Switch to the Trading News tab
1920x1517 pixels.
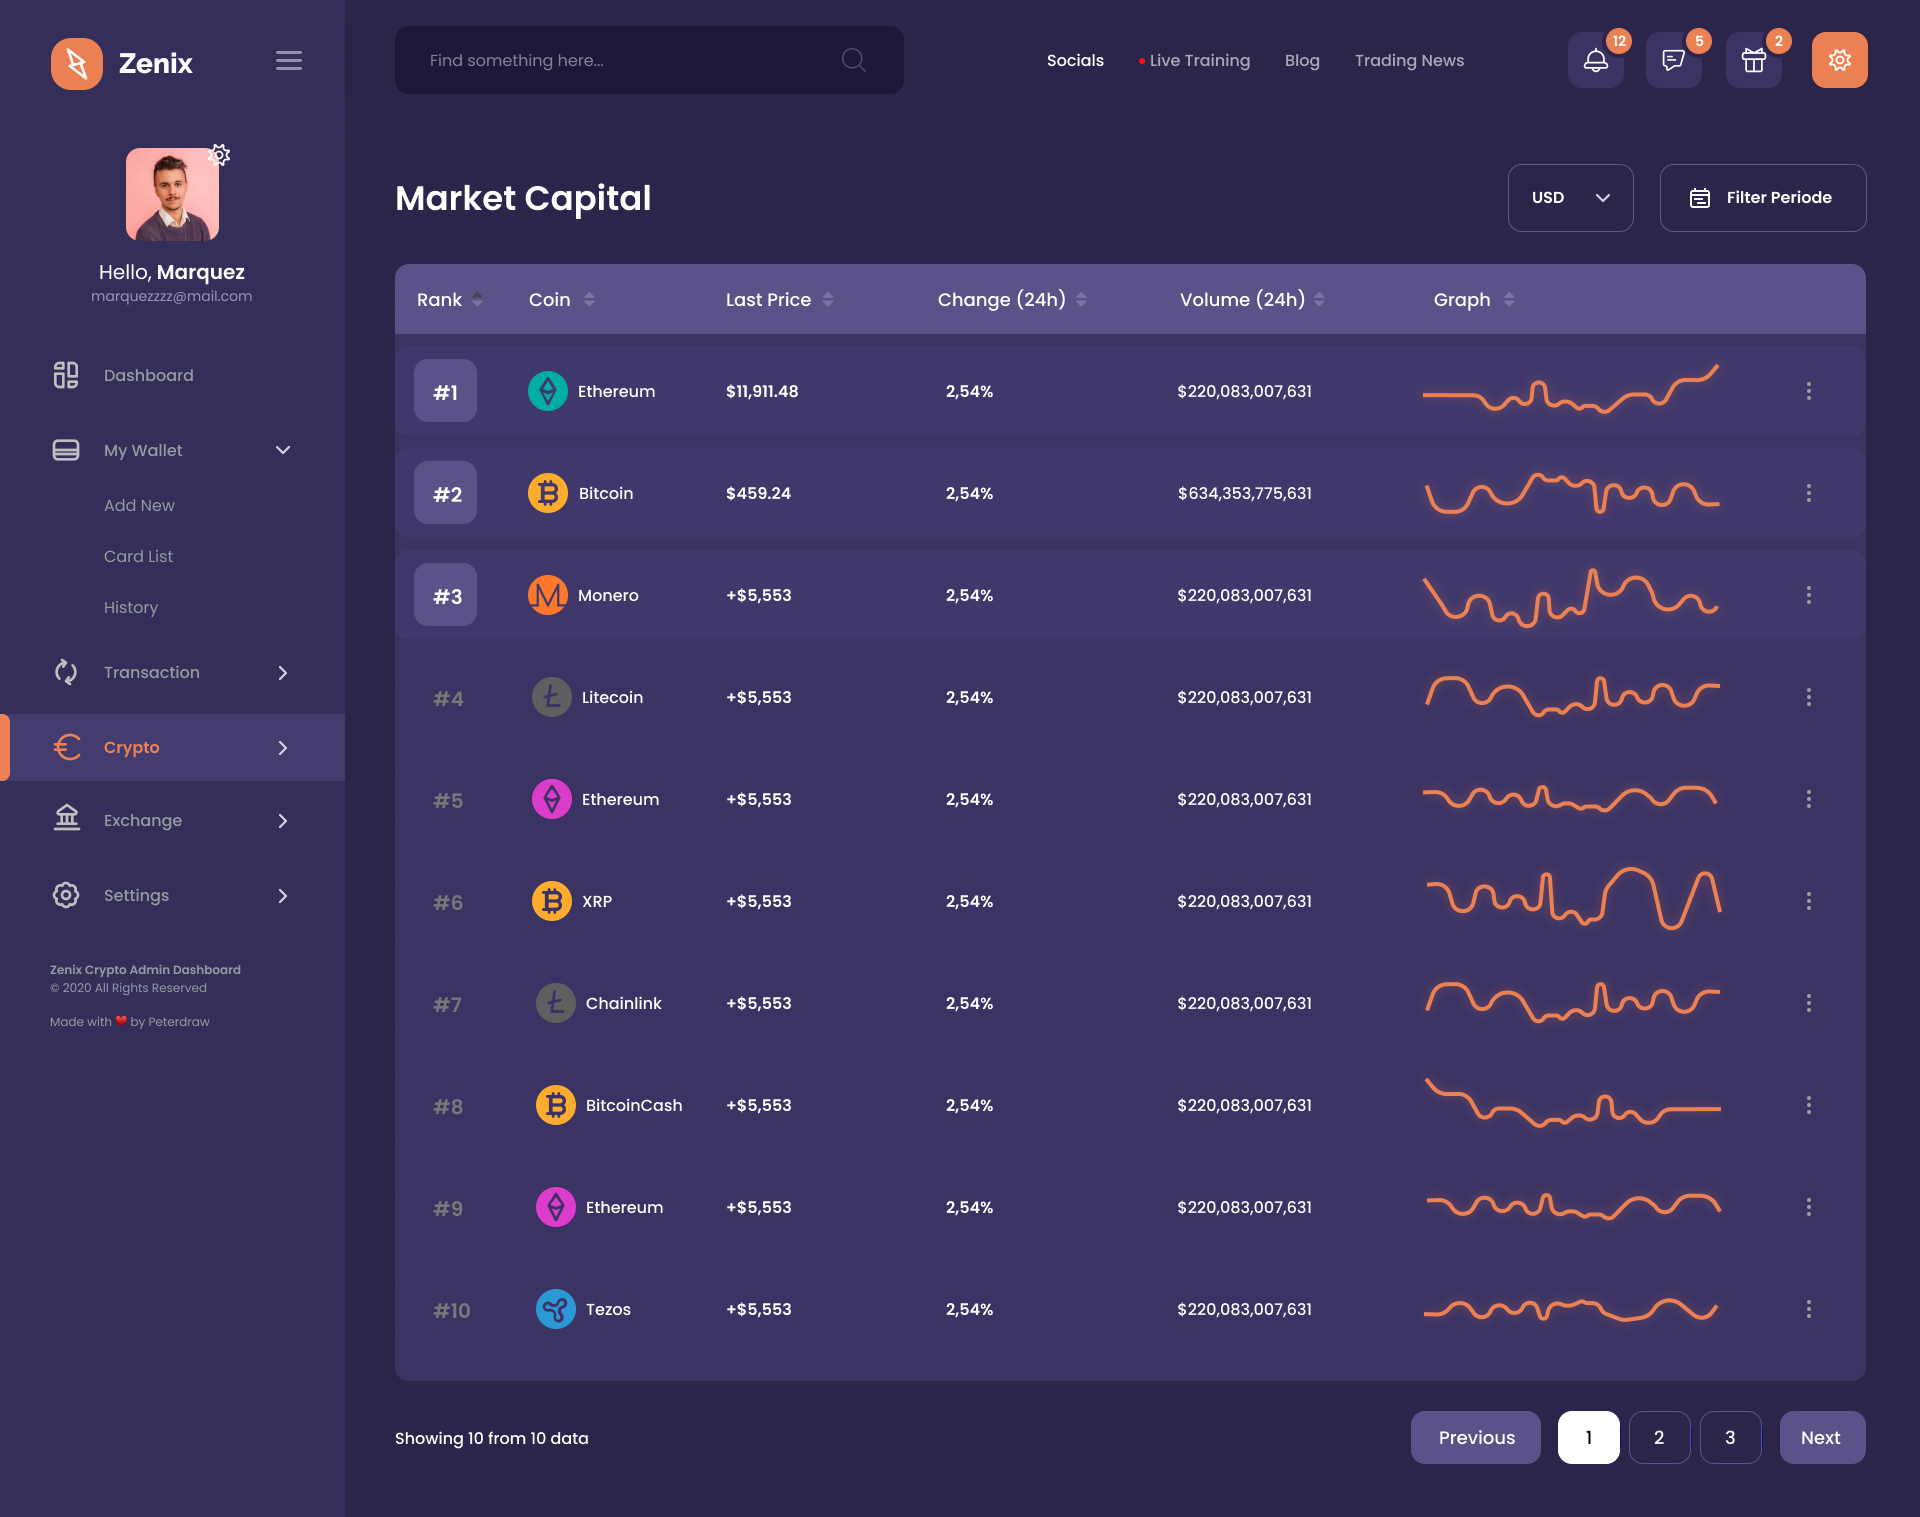(1409, 60)
